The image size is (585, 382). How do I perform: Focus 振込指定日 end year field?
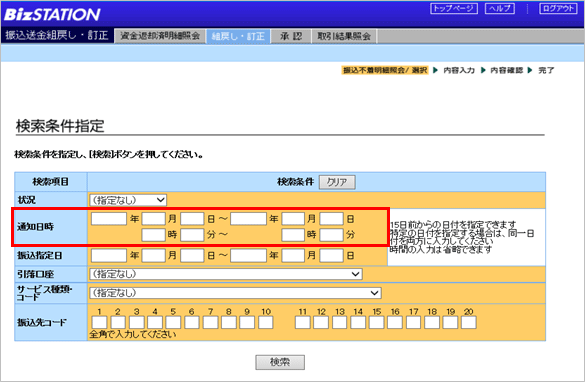click(x=248, y=256)
